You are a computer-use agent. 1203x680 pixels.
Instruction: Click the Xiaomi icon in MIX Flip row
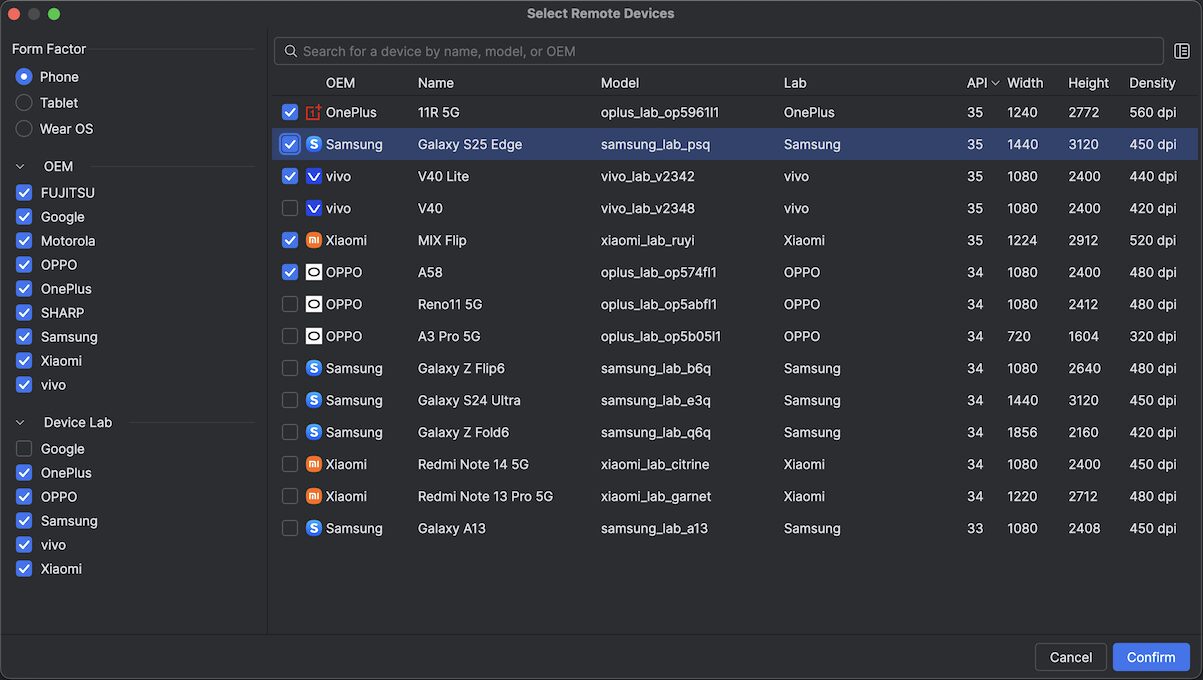tap(314, 241)
